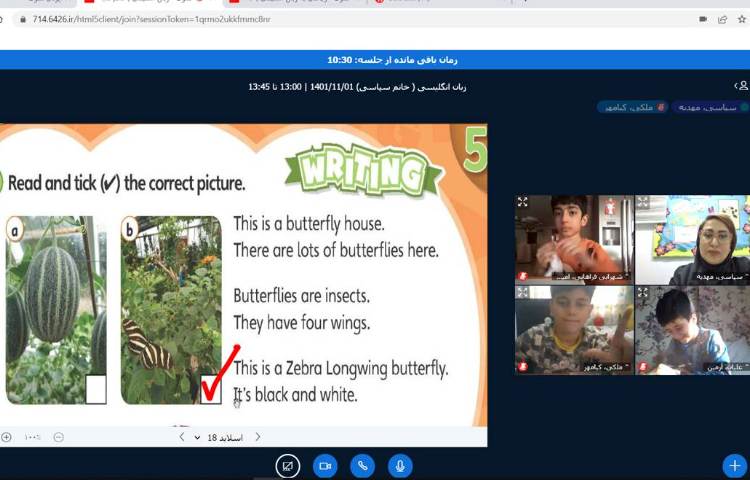Mute the microphone

coord(400,466)
